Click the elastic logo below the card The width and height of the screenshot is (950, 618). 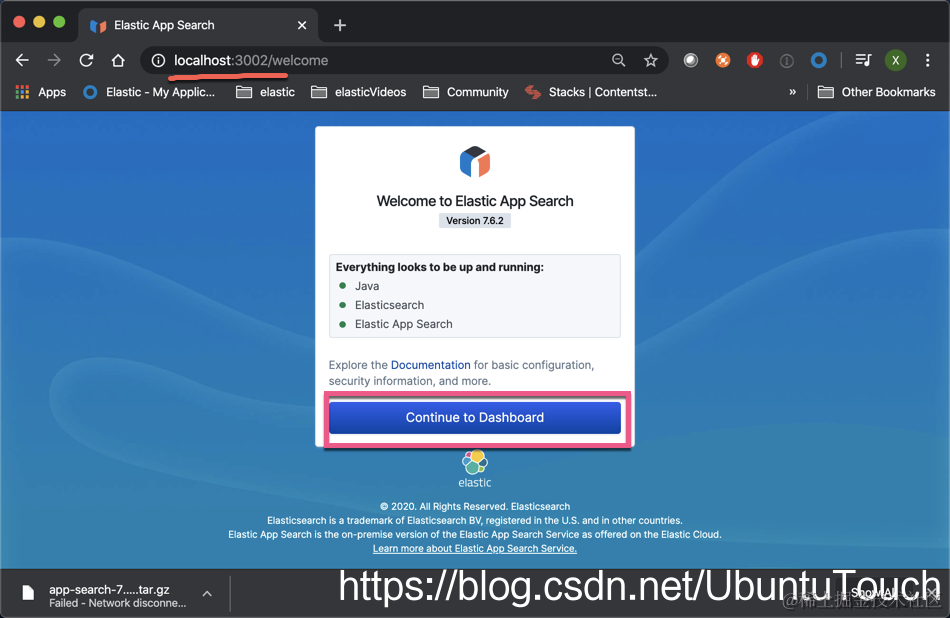click(x=475, y=469)
